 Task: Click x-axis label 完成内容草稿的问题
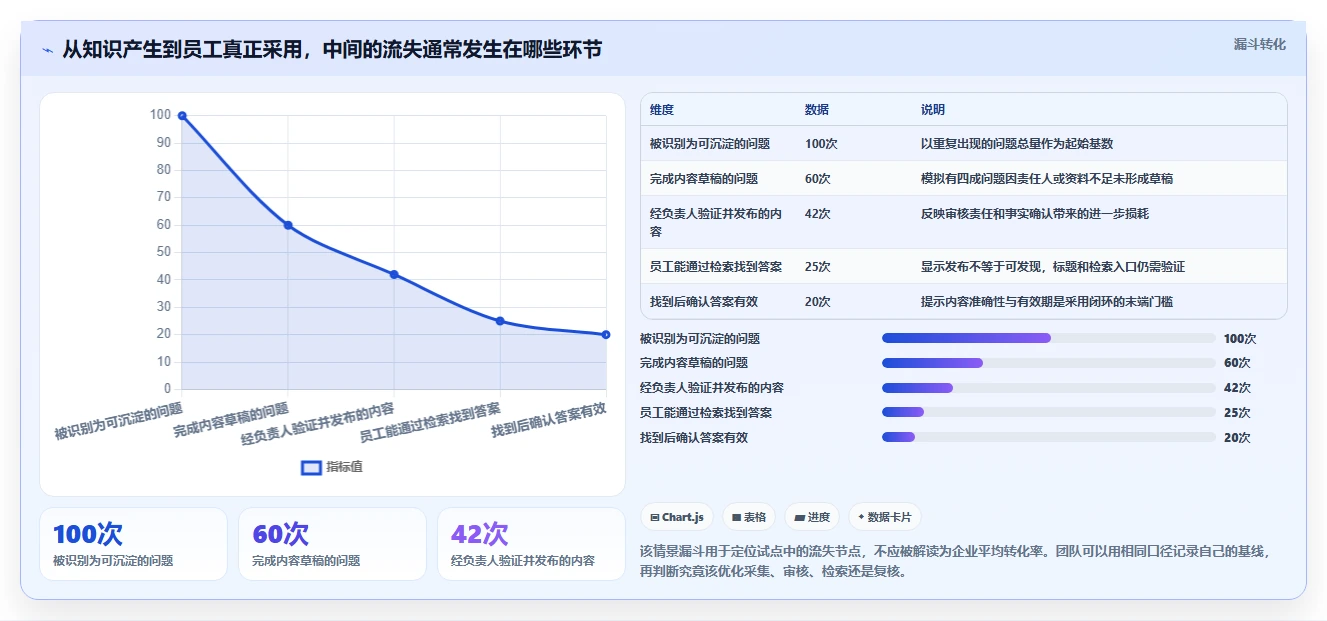click(x=231, y=420)
